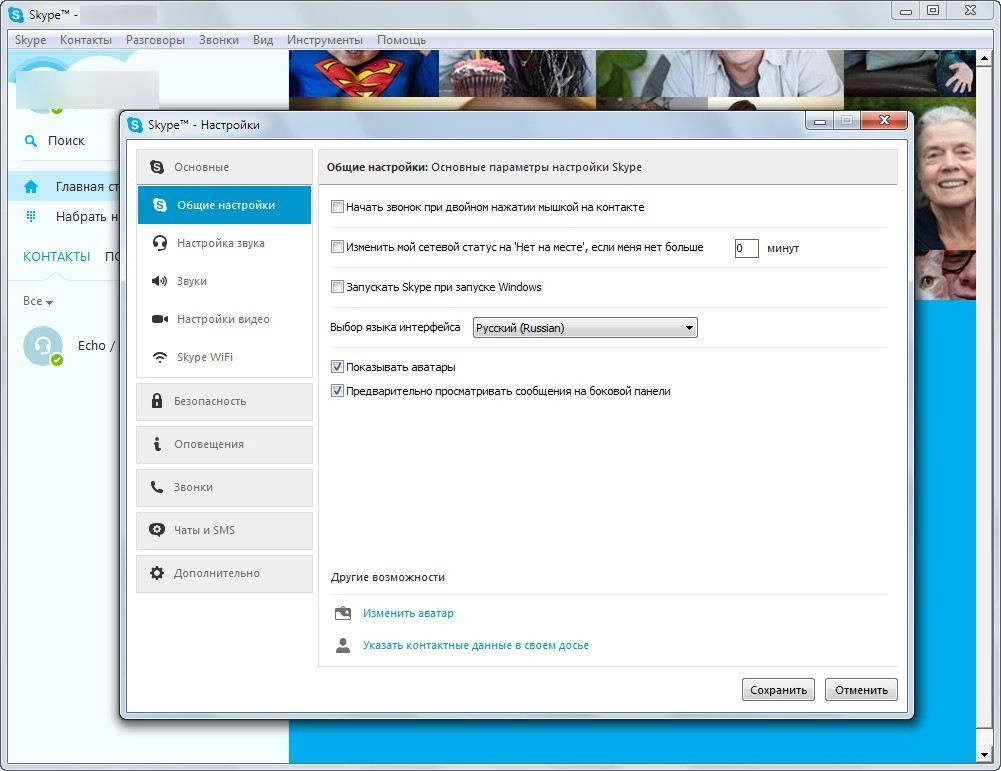Click the cupcake photo thumbnail
Image resolution: width=1001 pixels, height=771 pixels.
[x=517, y=73]
